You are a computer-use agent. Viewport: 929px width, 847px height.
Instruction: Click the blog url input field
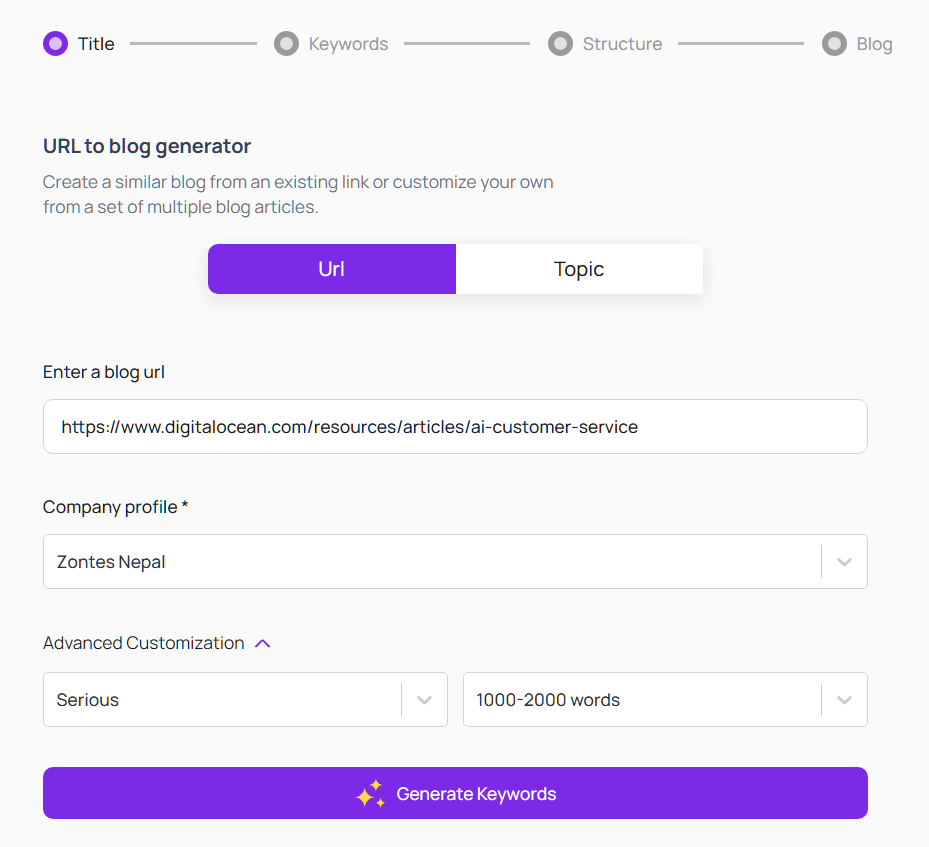455,427
